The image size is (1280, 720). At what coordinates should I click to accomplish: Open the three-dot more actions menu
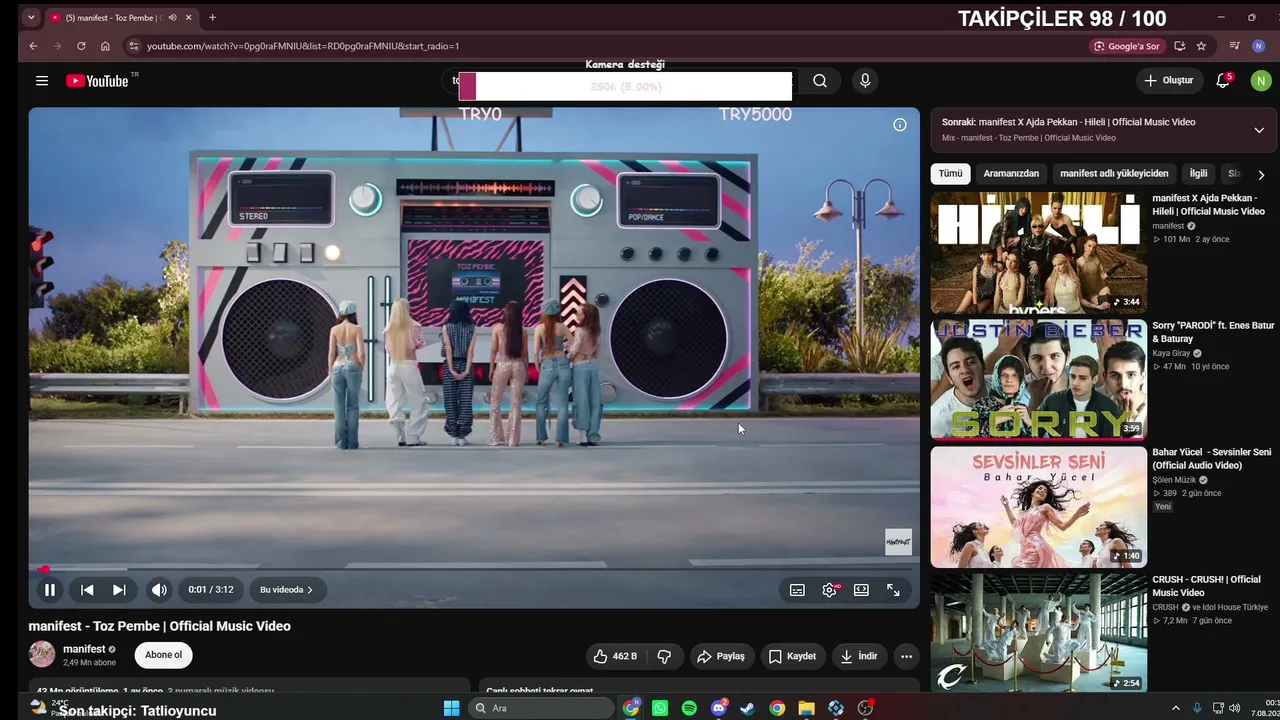906,656
